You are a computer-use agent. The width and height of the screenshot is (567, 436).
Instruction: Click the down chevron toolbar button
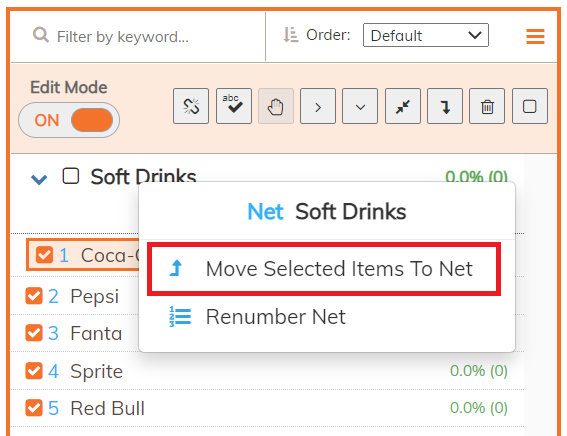point(360,106)
